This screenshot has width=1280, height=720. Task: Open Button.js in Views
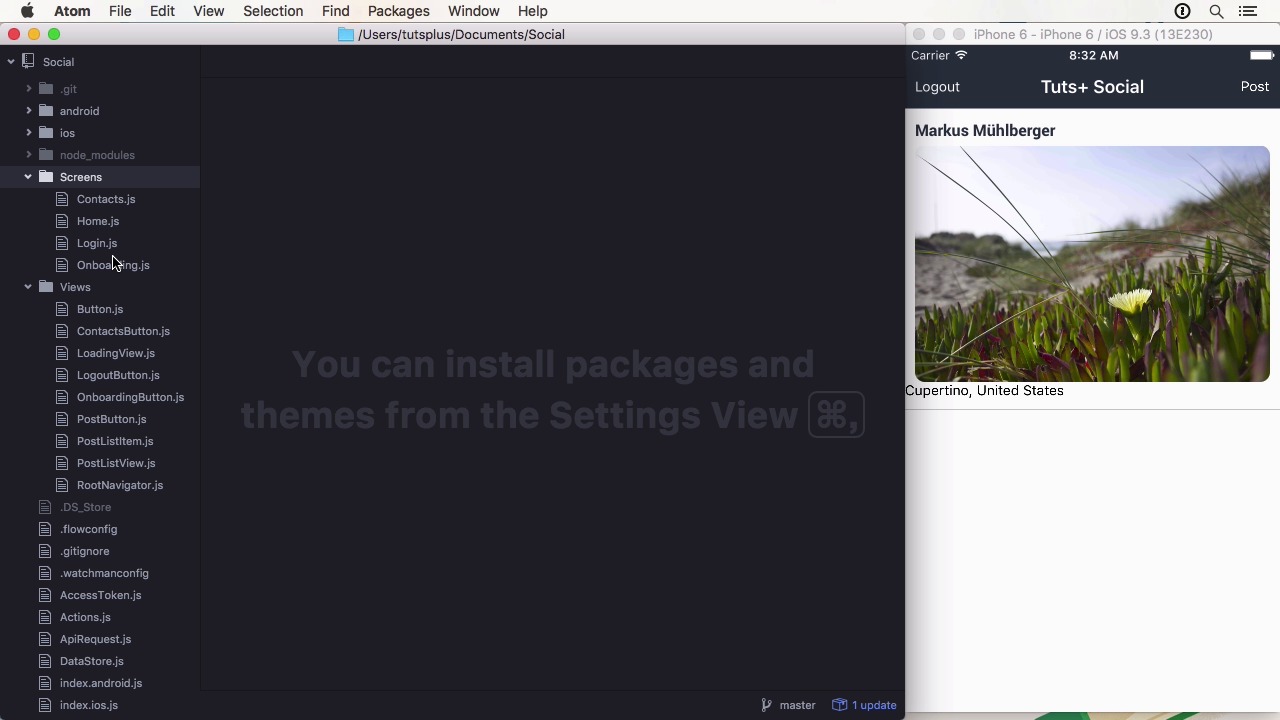(x=100, y=309)
